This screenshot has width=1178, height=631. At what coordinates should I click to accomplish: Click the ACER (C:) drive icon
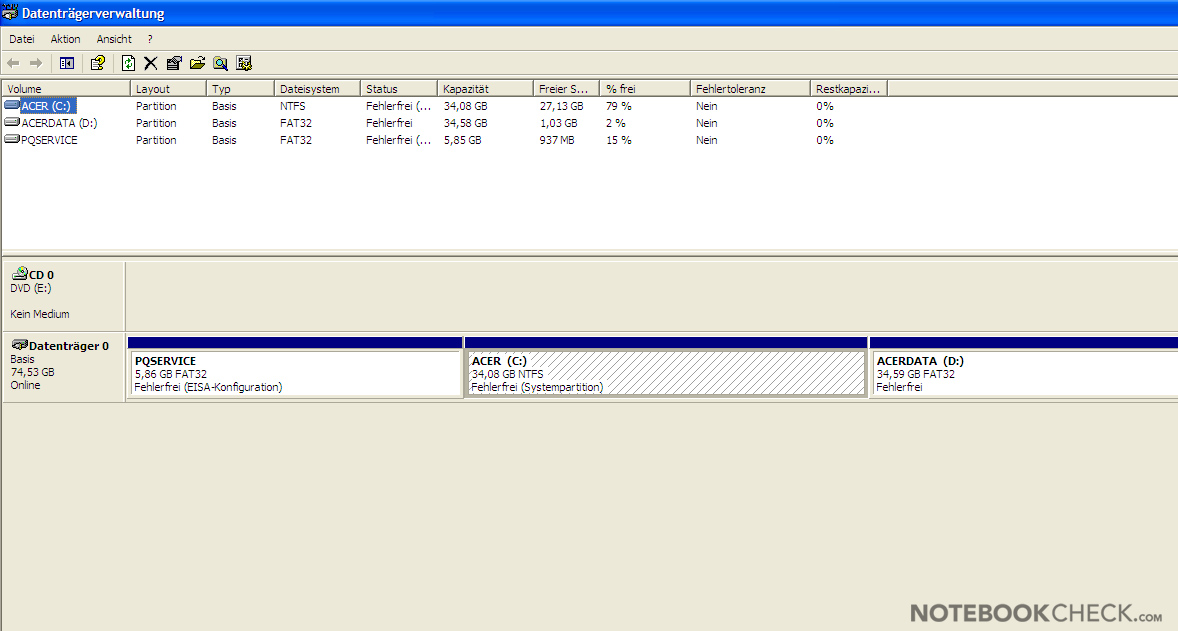pos(12,105)
